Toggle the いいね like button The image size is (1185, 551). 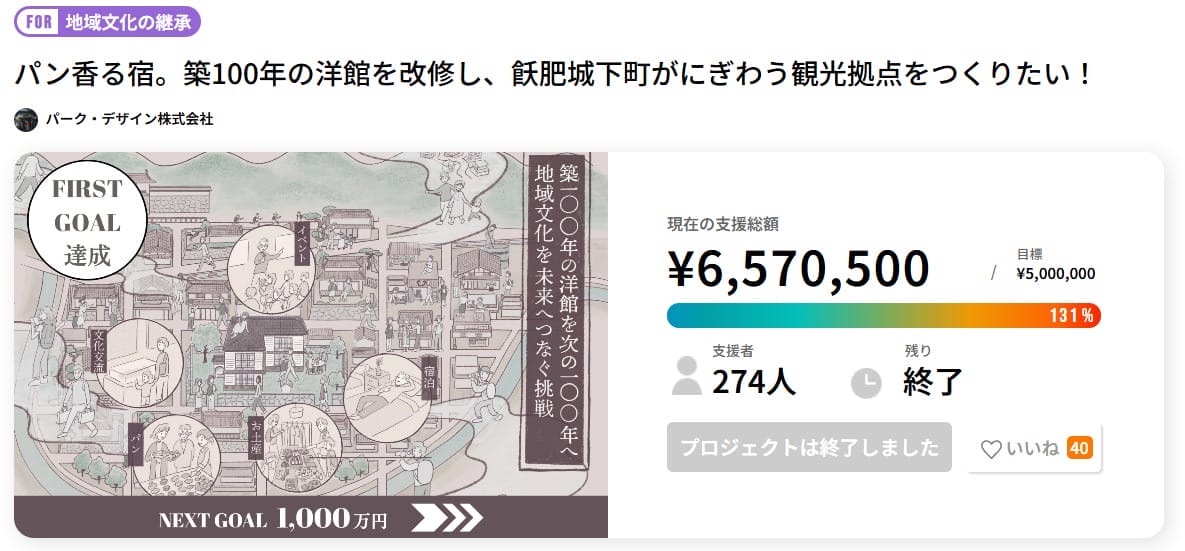pos(1034,448)
